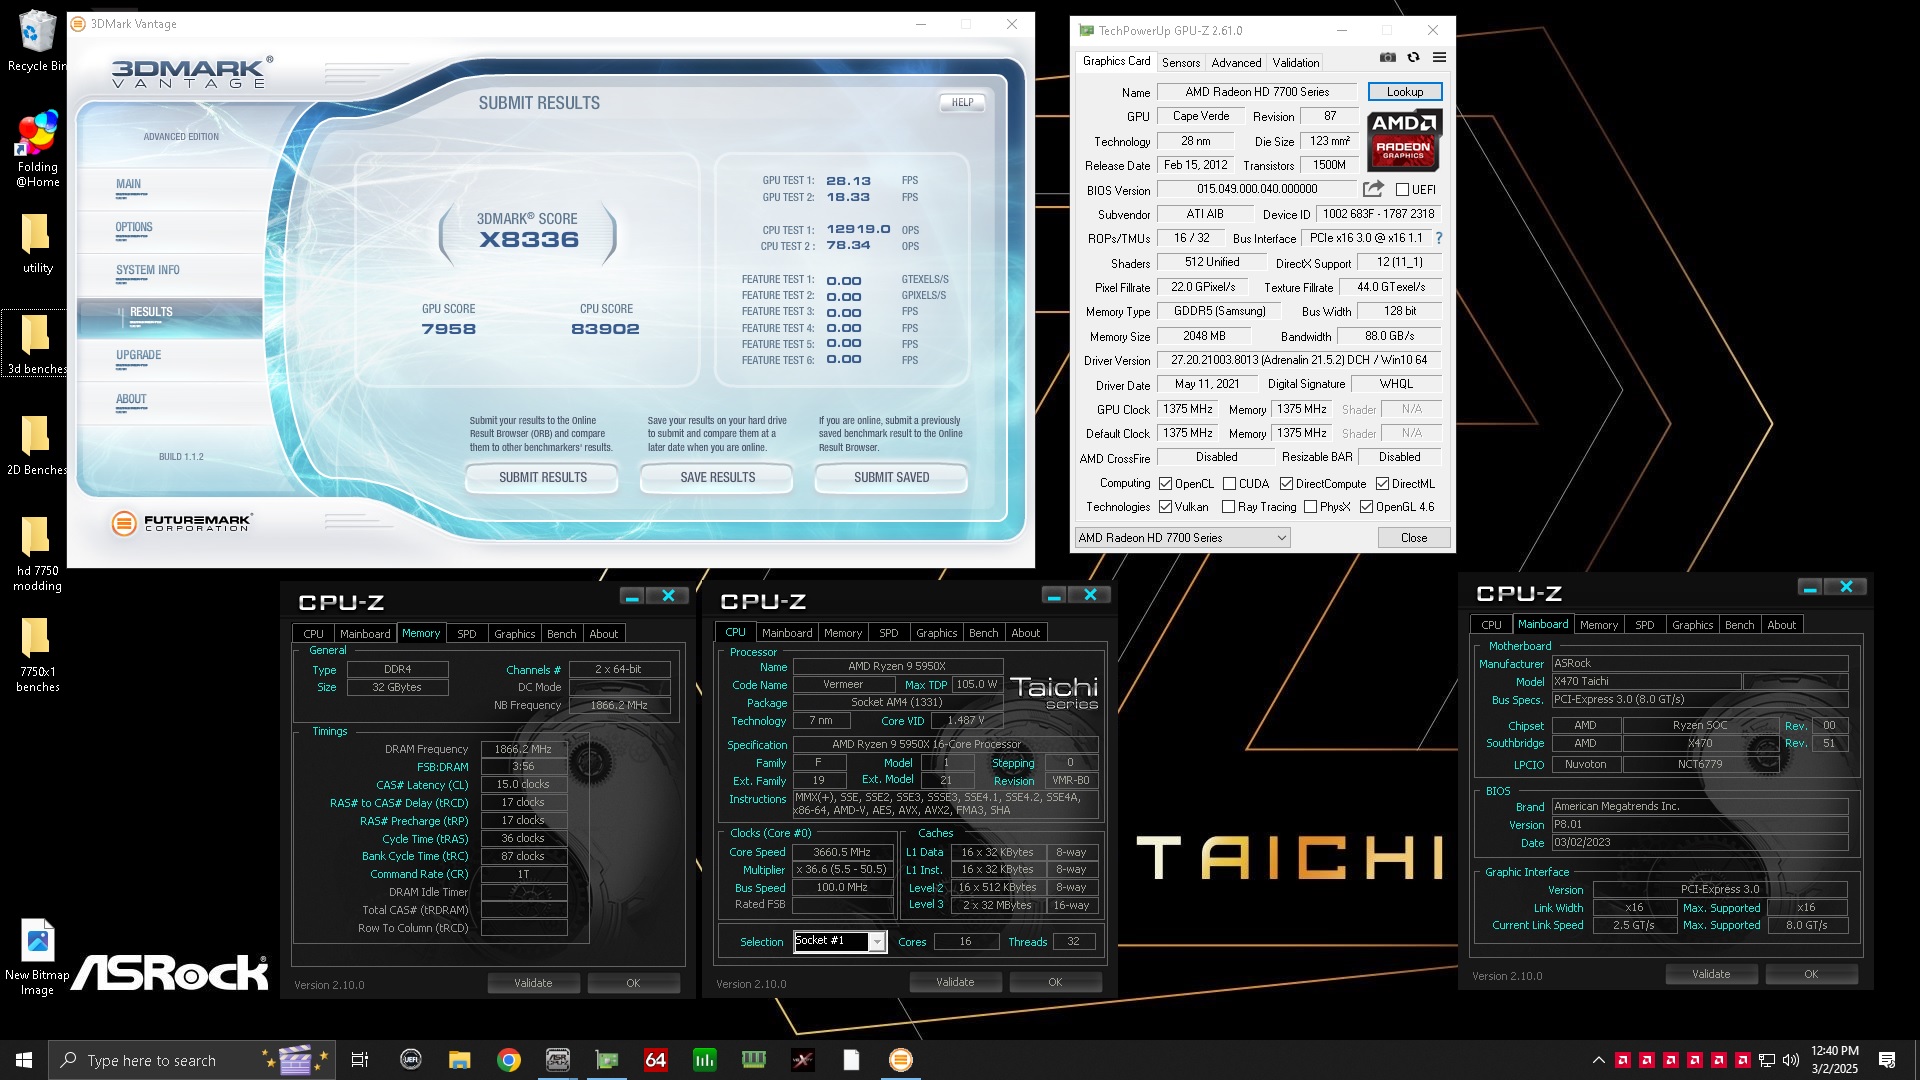Switch to Advanced tab in GPU-Z

tap(1236, 63)
